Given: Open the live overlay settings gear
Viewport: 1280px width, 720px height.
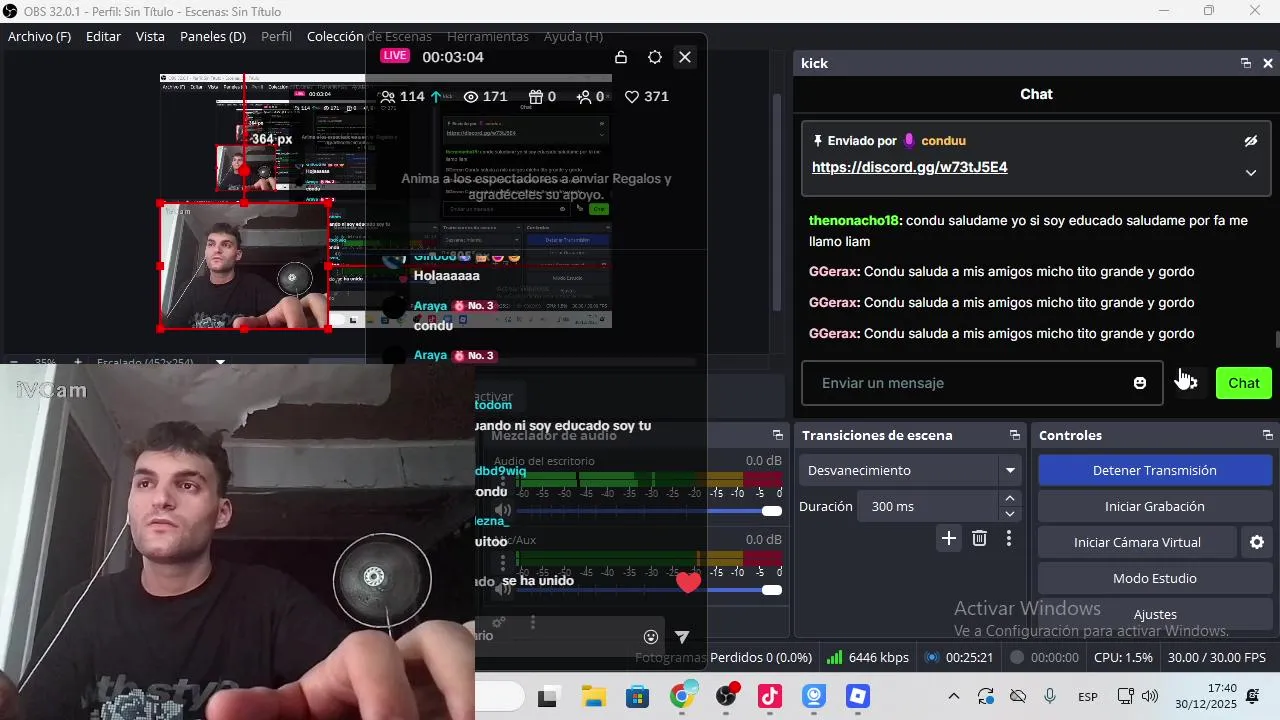Looking at the screenshot, I should point(655,57).
